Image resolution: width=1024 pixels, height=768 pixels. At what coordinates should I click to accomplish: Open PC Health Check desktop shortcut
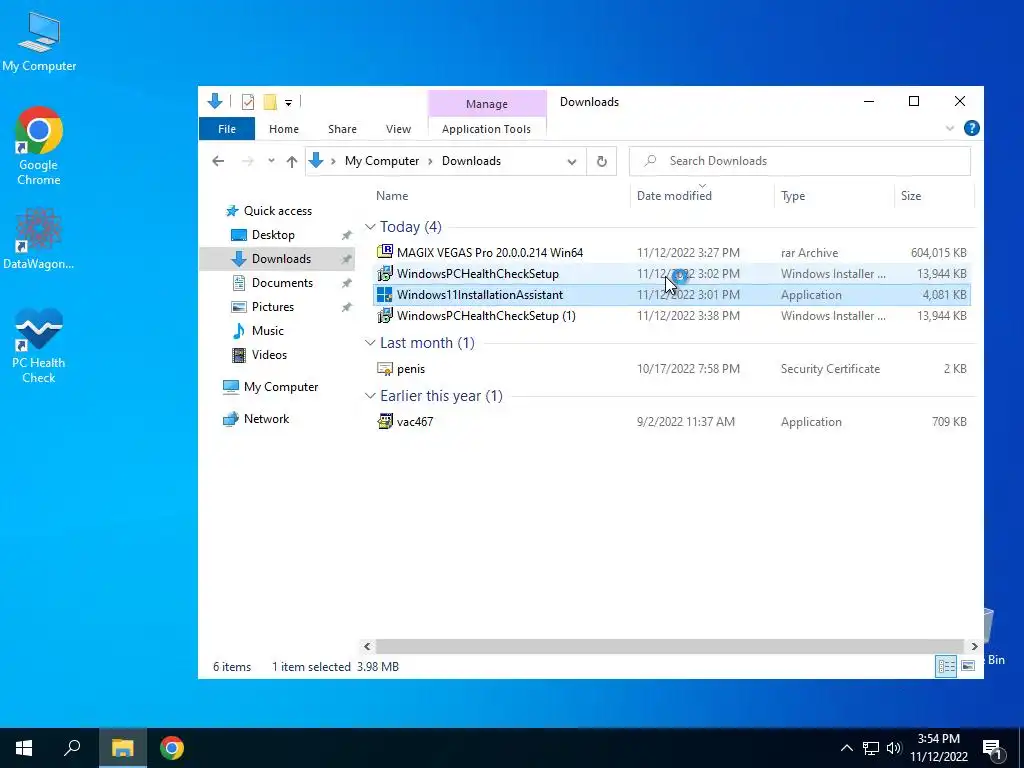click(x=39, y=345)
